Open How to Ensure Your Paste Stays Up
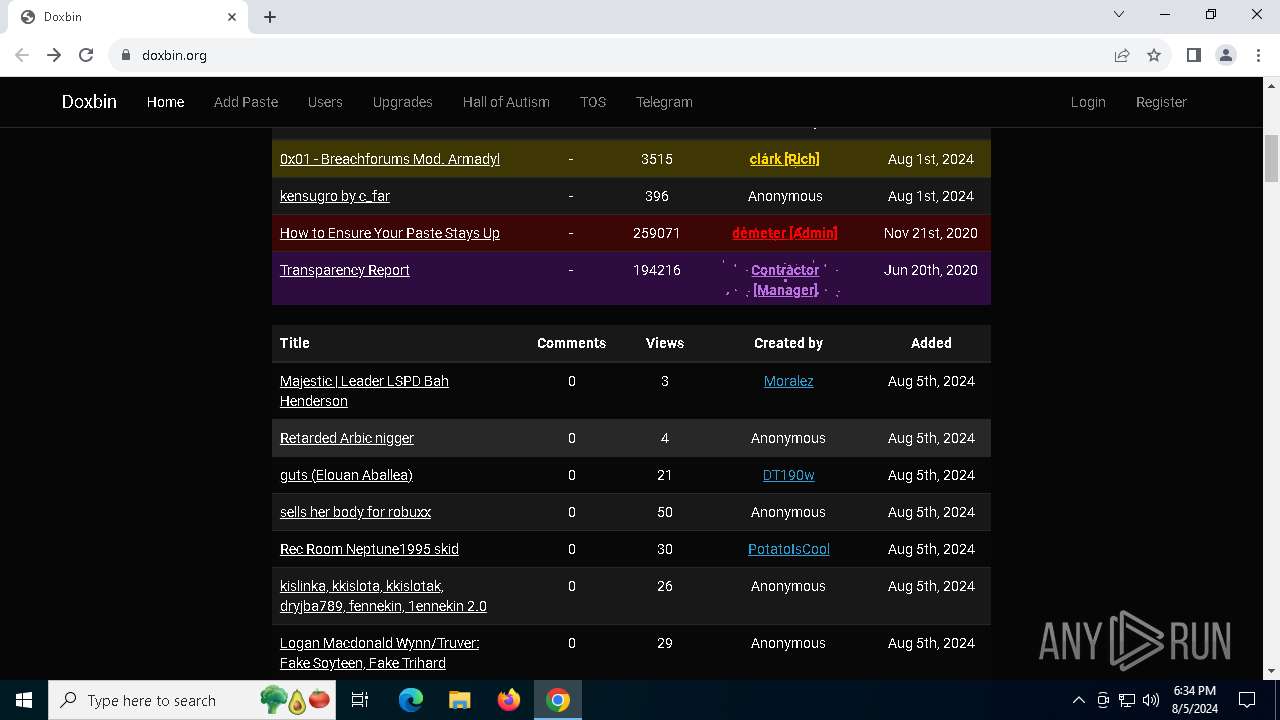The width and height of the screenshot is (1280, 720). (390, 233)
